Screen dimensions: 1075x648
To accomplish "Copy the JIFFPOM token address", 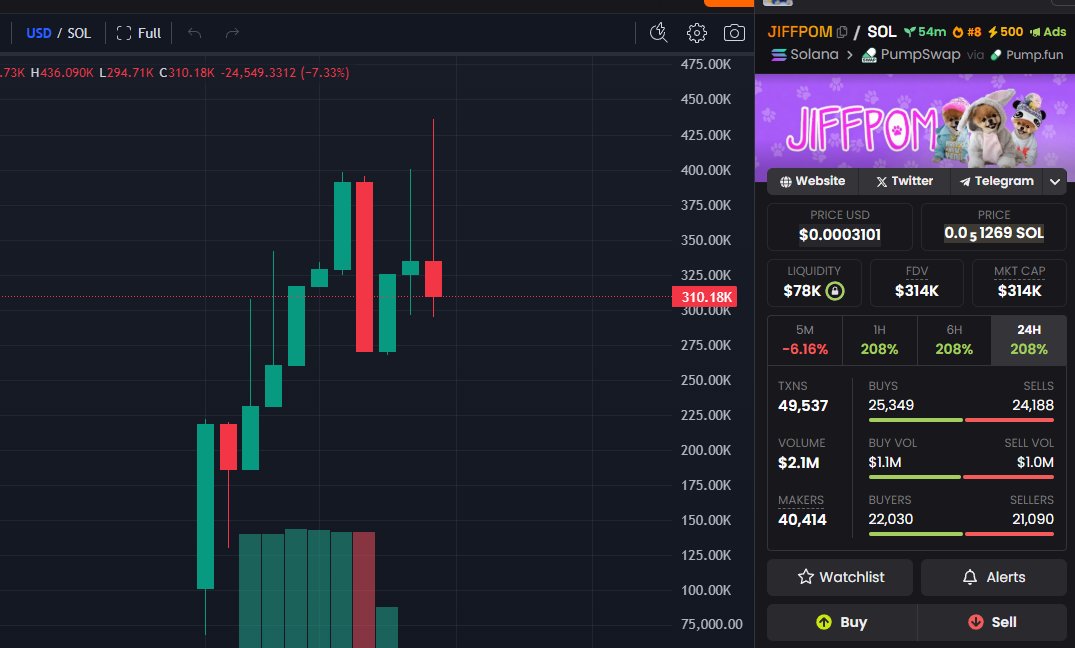I will [842, 32].
